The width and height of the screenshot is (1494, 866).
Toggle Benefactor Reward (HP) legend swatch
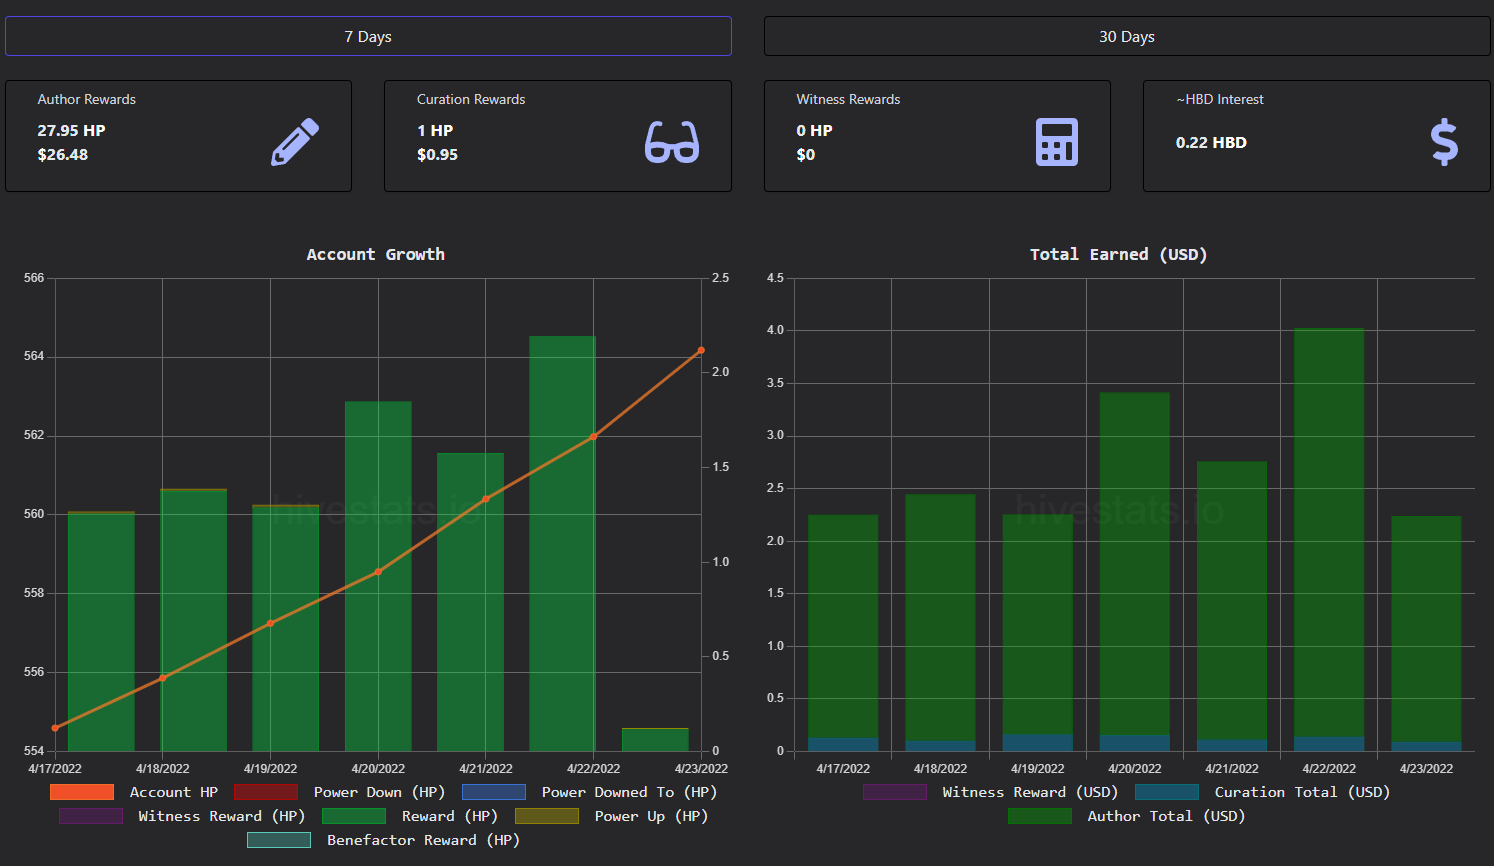(279, 840)
